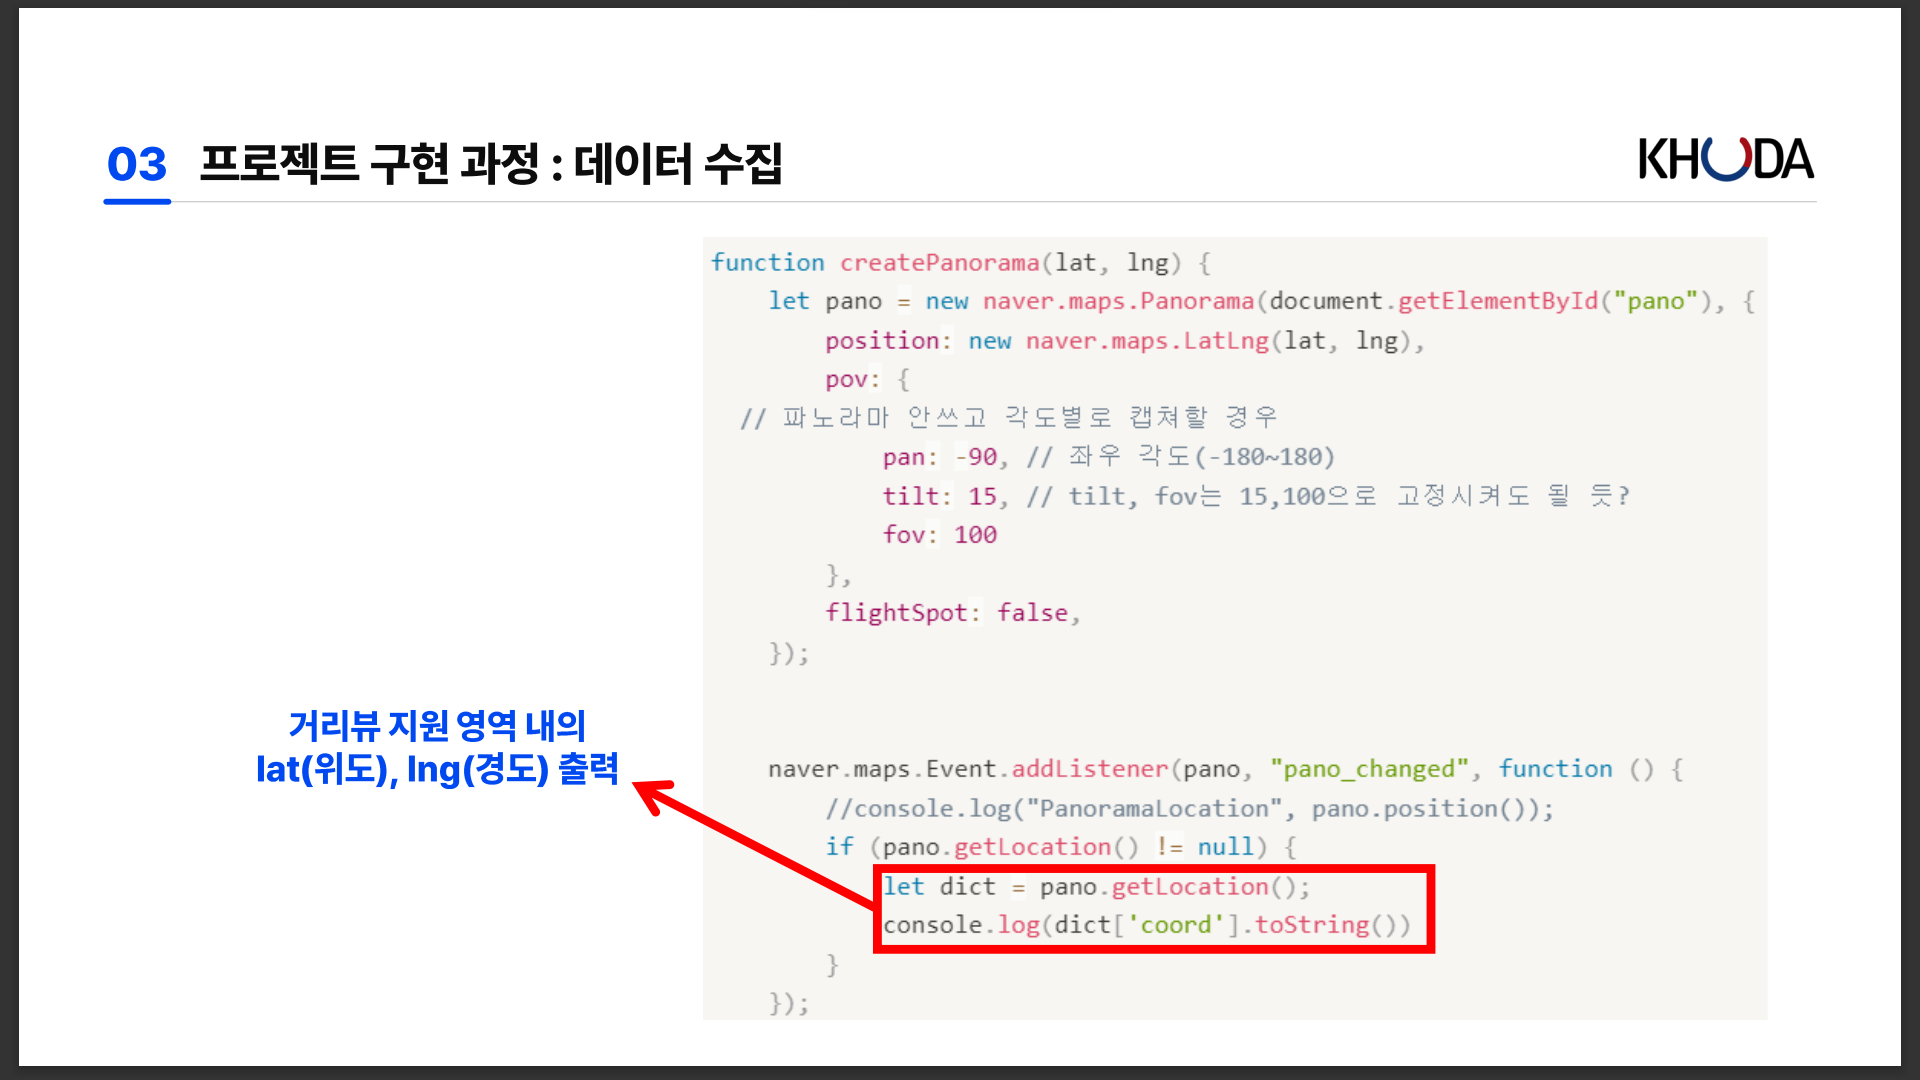This screenshot has width=1920, height=1080.
Task: Click the KHUDA logo
Action: [1725, 160]
